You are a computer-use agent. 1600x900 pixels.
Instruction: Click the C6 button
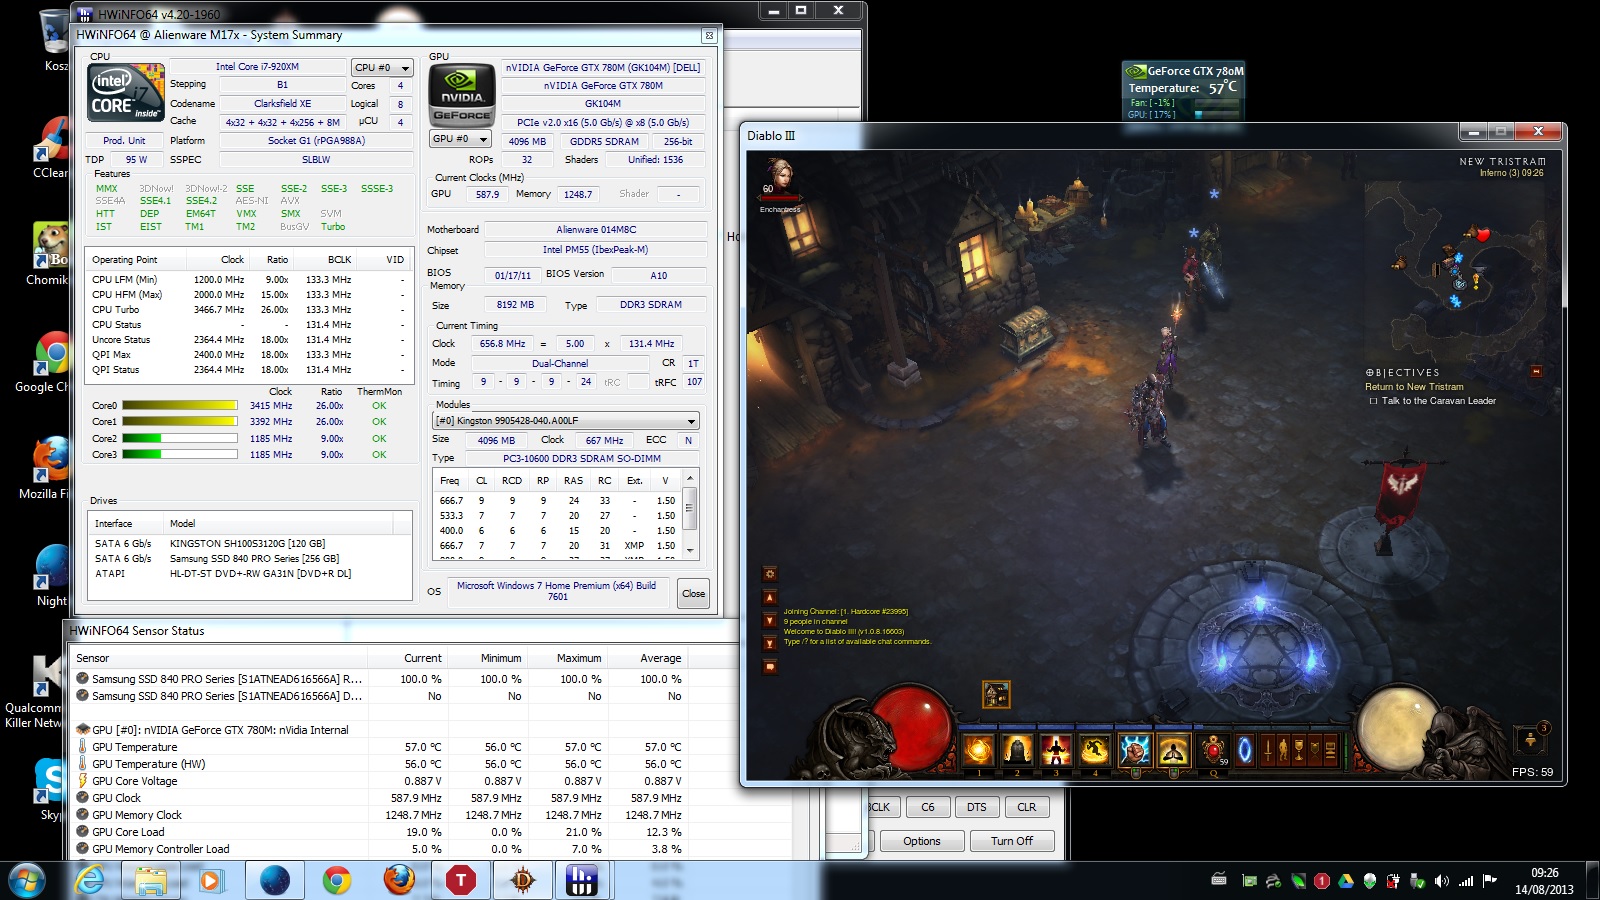click(x=928, y=807)
